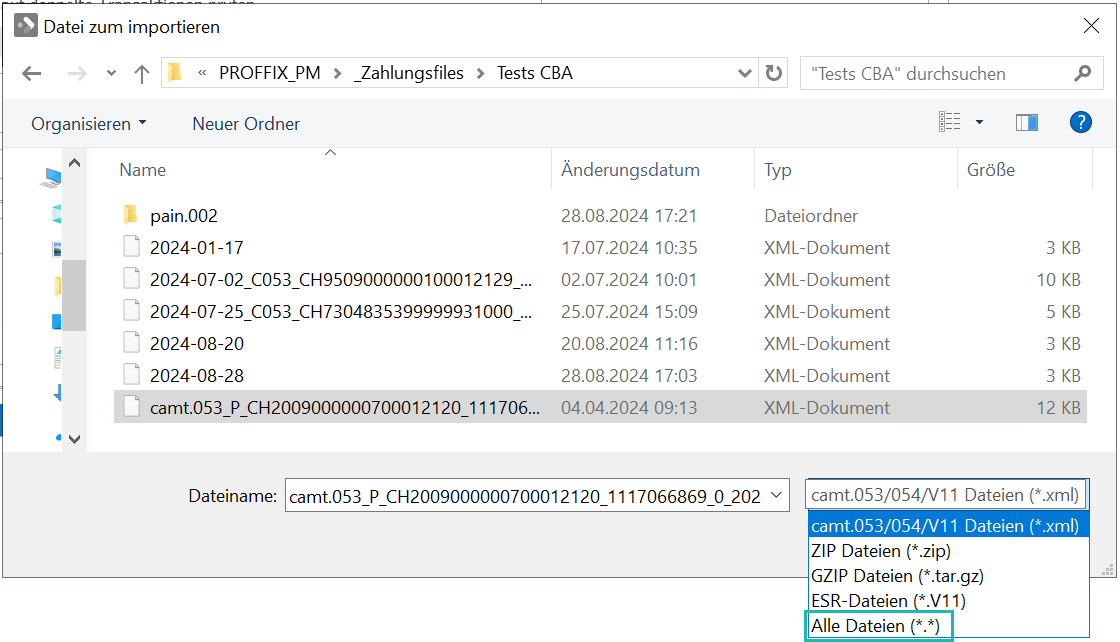The width and height of the screenshot is (1120, 642).
Task: Choose camt.053/054/V11 Dateien (*.xml) in the list
Action: [x=949, y=526]
